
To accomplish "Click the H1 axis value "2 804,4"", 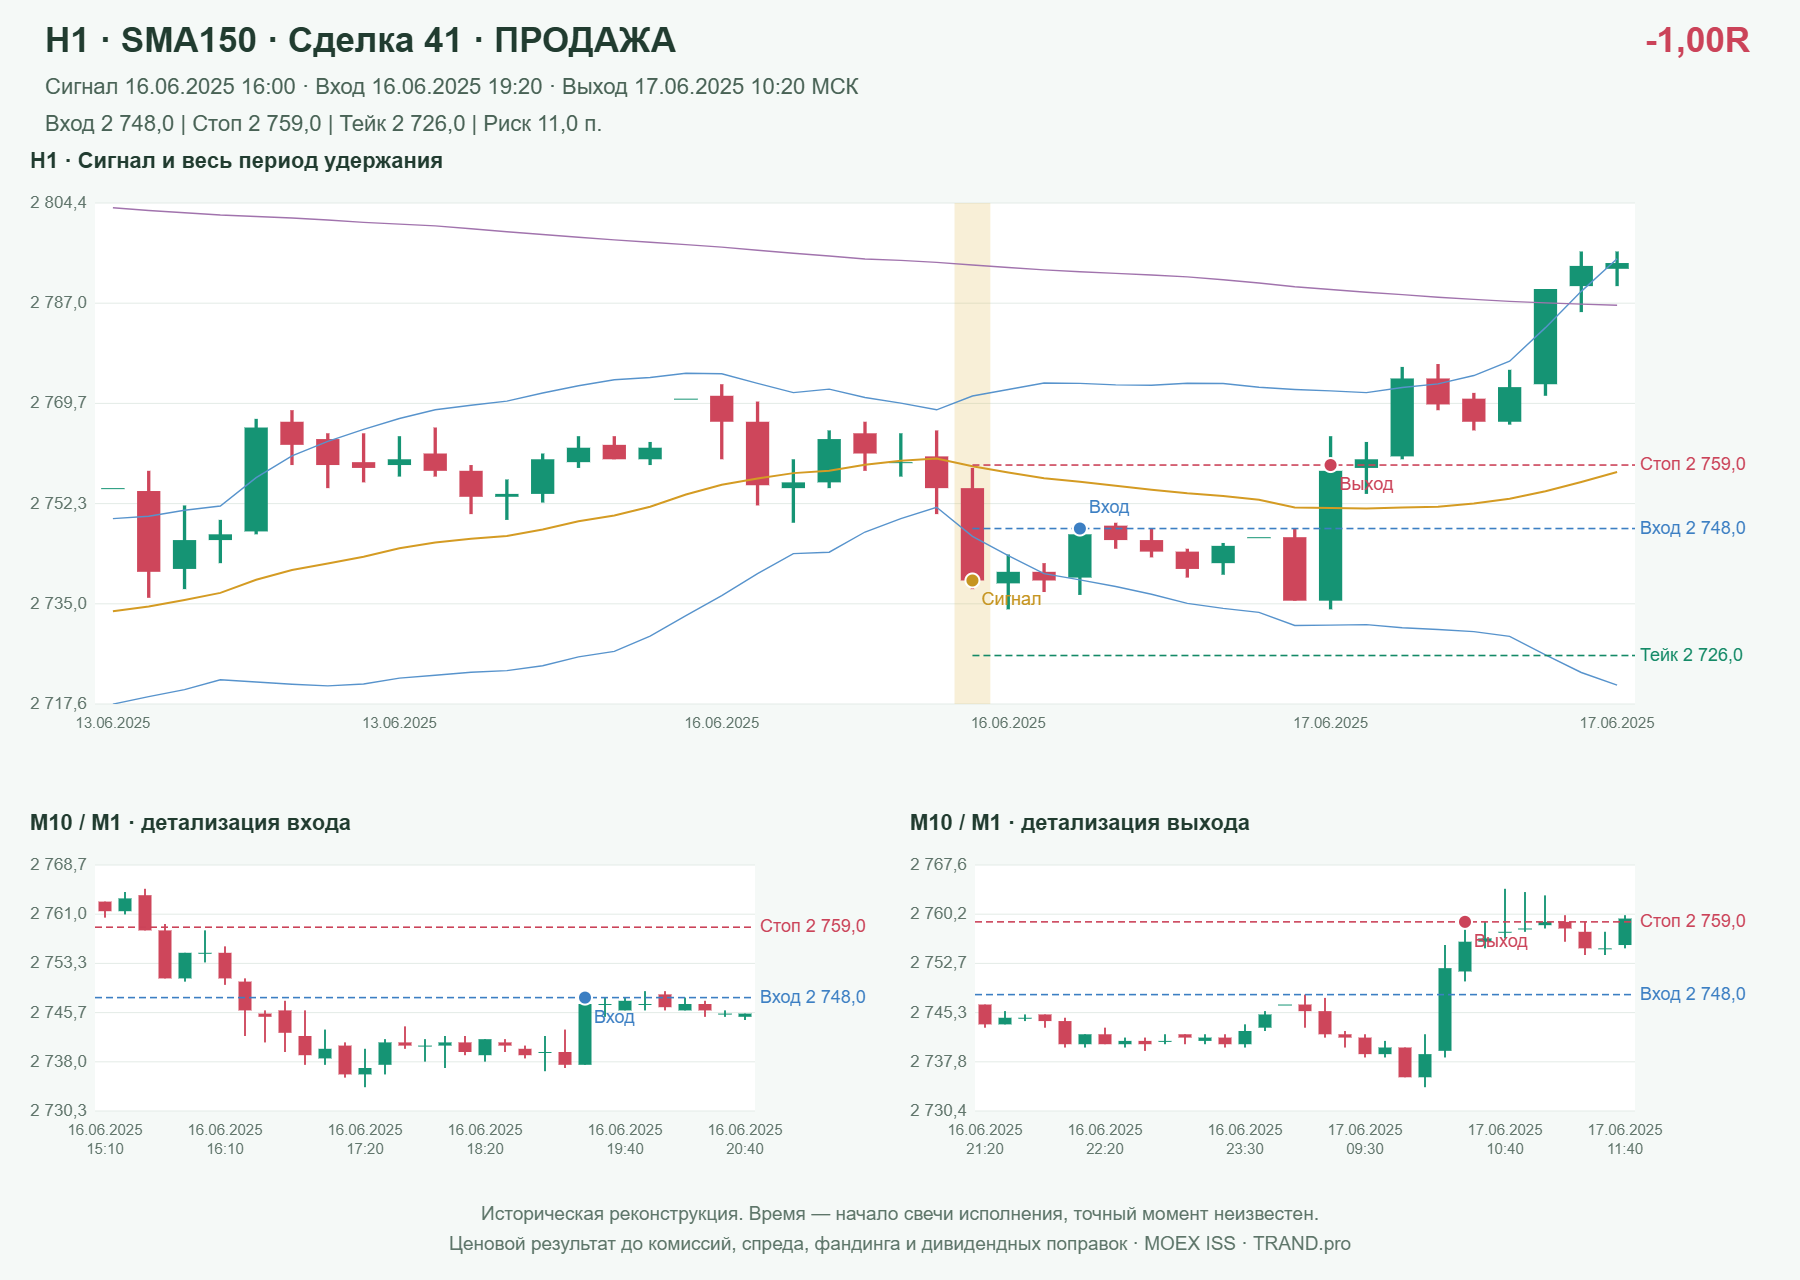I will pos(58,203).
